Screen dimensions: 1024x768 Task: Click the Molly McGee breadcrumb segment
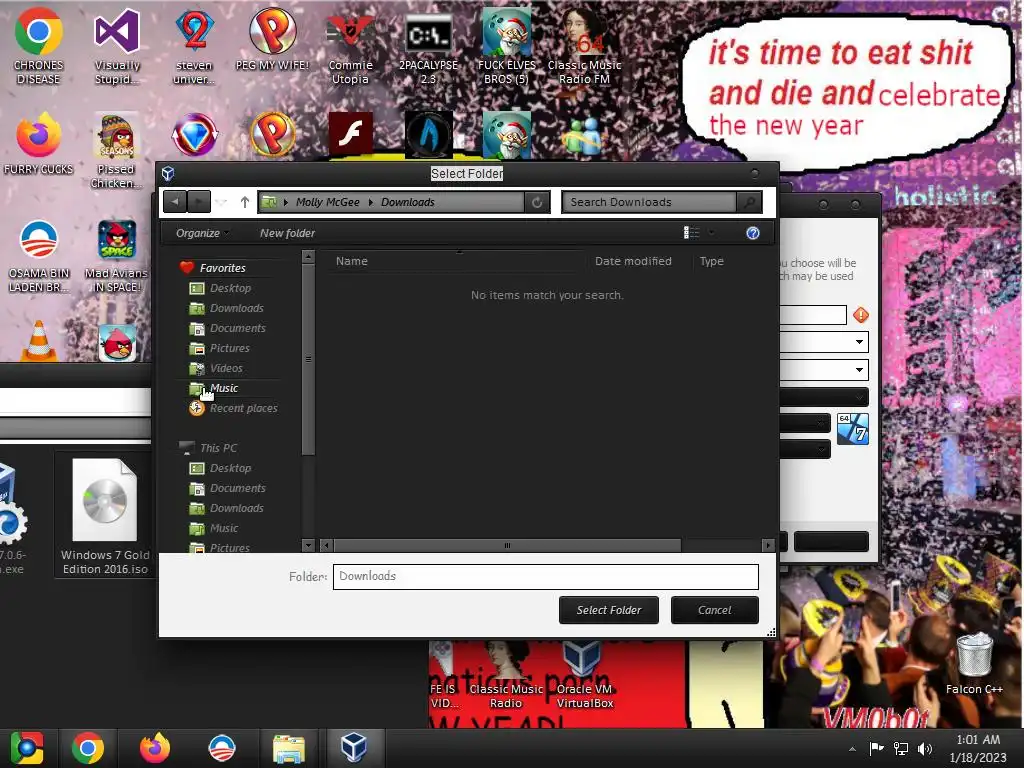[x=328, y=202]
